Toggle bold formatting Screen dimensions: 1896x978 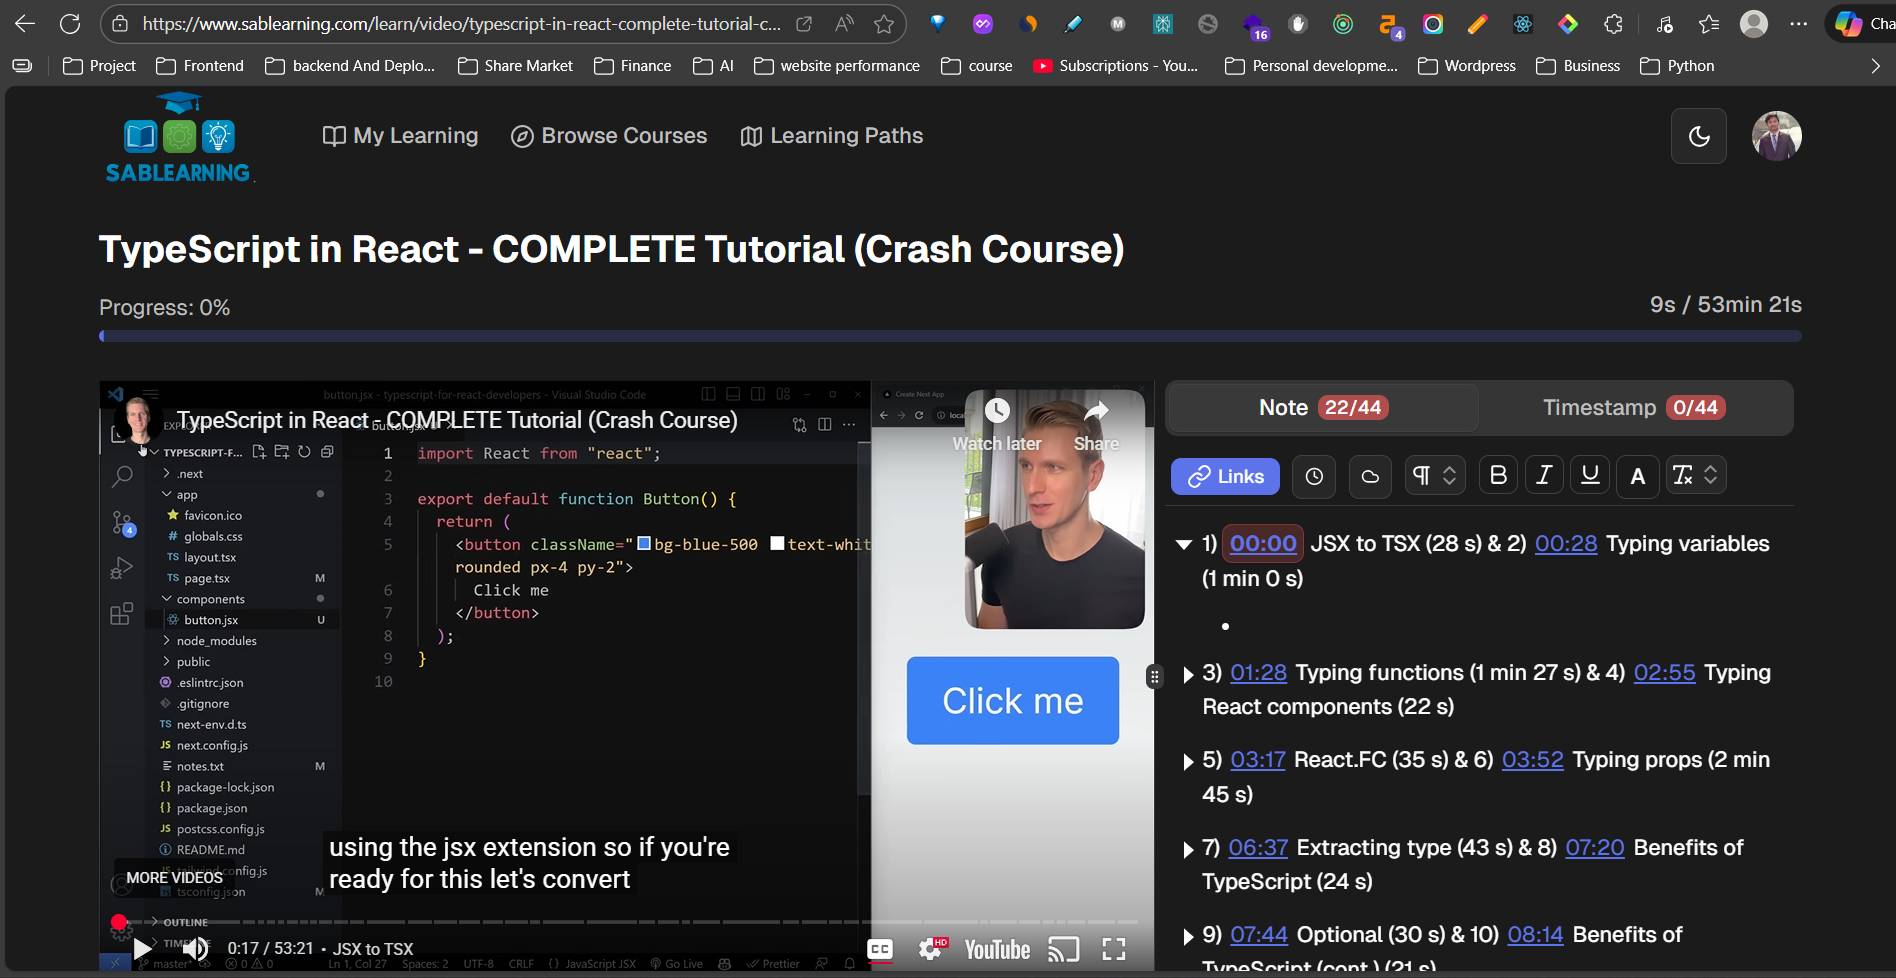1498,476
